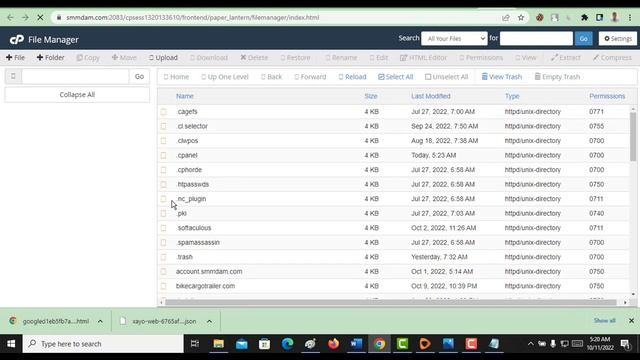Open File Explorer from the taskbar
Viewport: 640px width, 360px height.
pyautogui.click(x=218, y=344)
